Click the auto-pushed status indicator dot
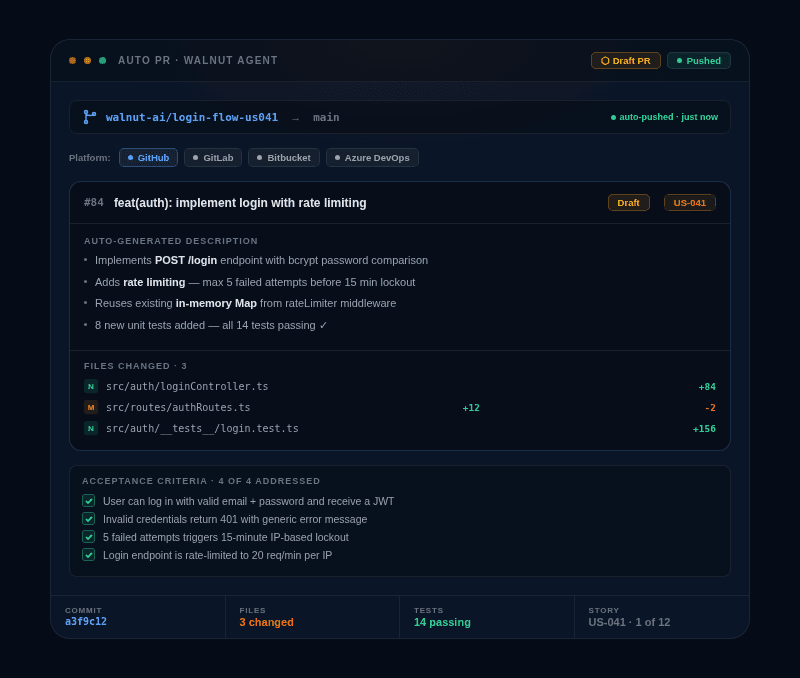 click(x=613, y=117)
